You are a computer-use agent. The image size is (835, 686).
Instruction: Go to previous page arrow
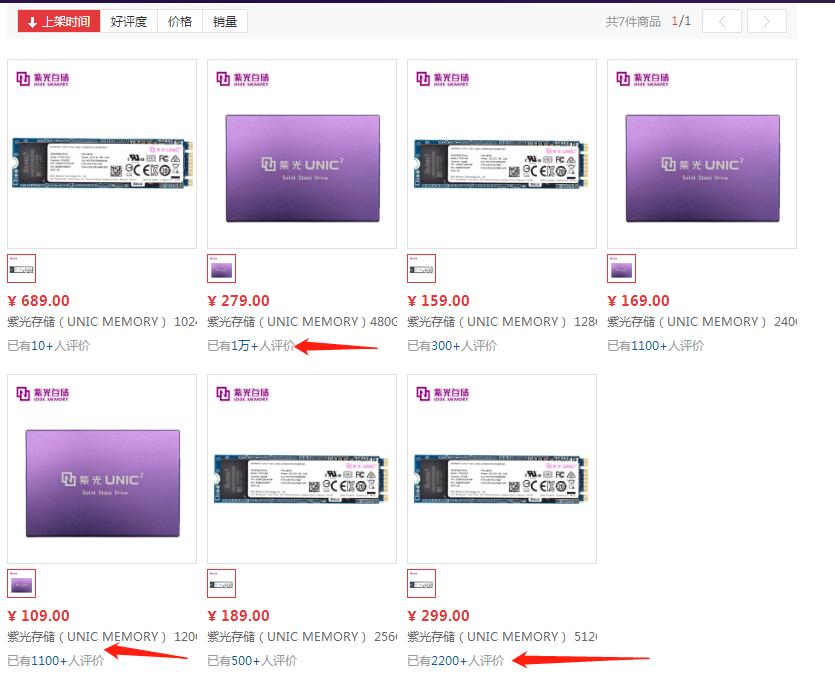coord(722,22)
